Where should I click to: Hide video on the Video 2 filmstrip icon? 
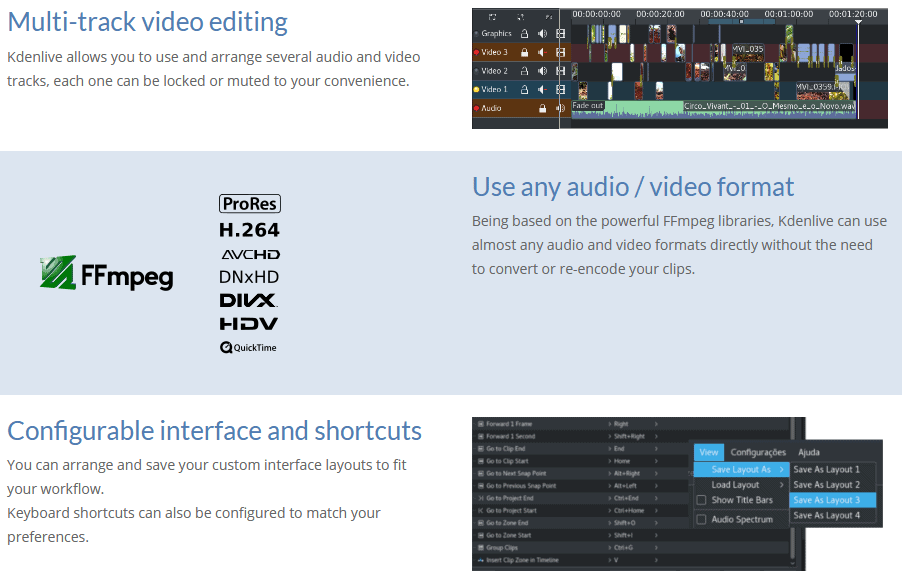[560, 71]
